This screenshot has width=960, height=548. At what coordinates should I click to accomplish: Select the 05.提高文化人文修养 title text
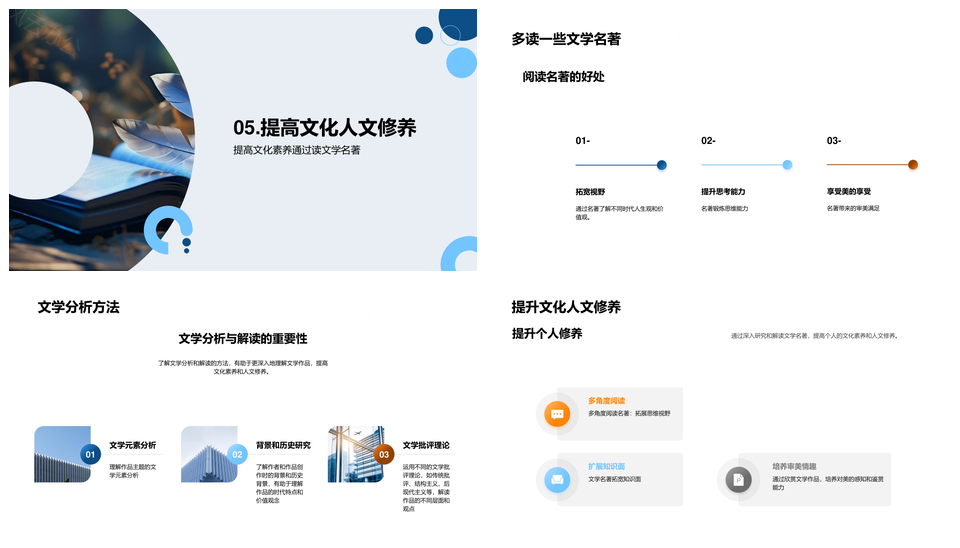pos(324,128)
